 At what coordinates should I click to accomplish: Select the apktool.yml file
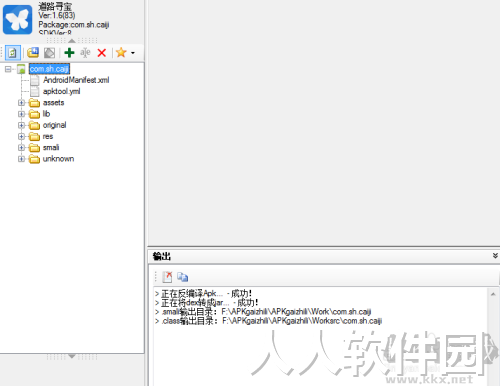click(x=62, y=91)
